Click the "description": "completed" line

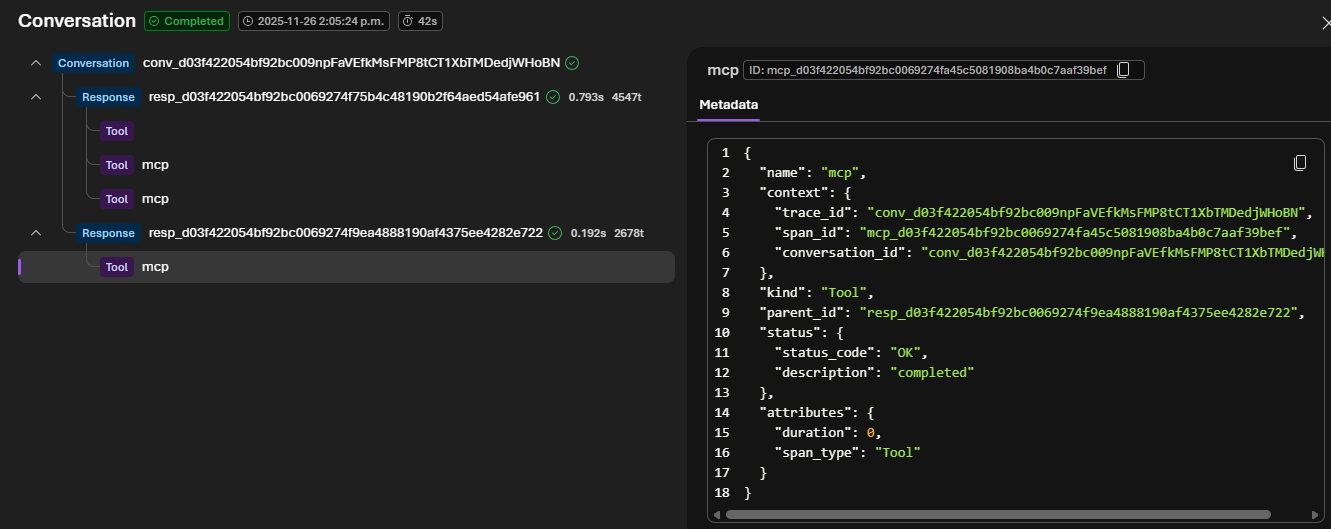[x=874, y=372]
